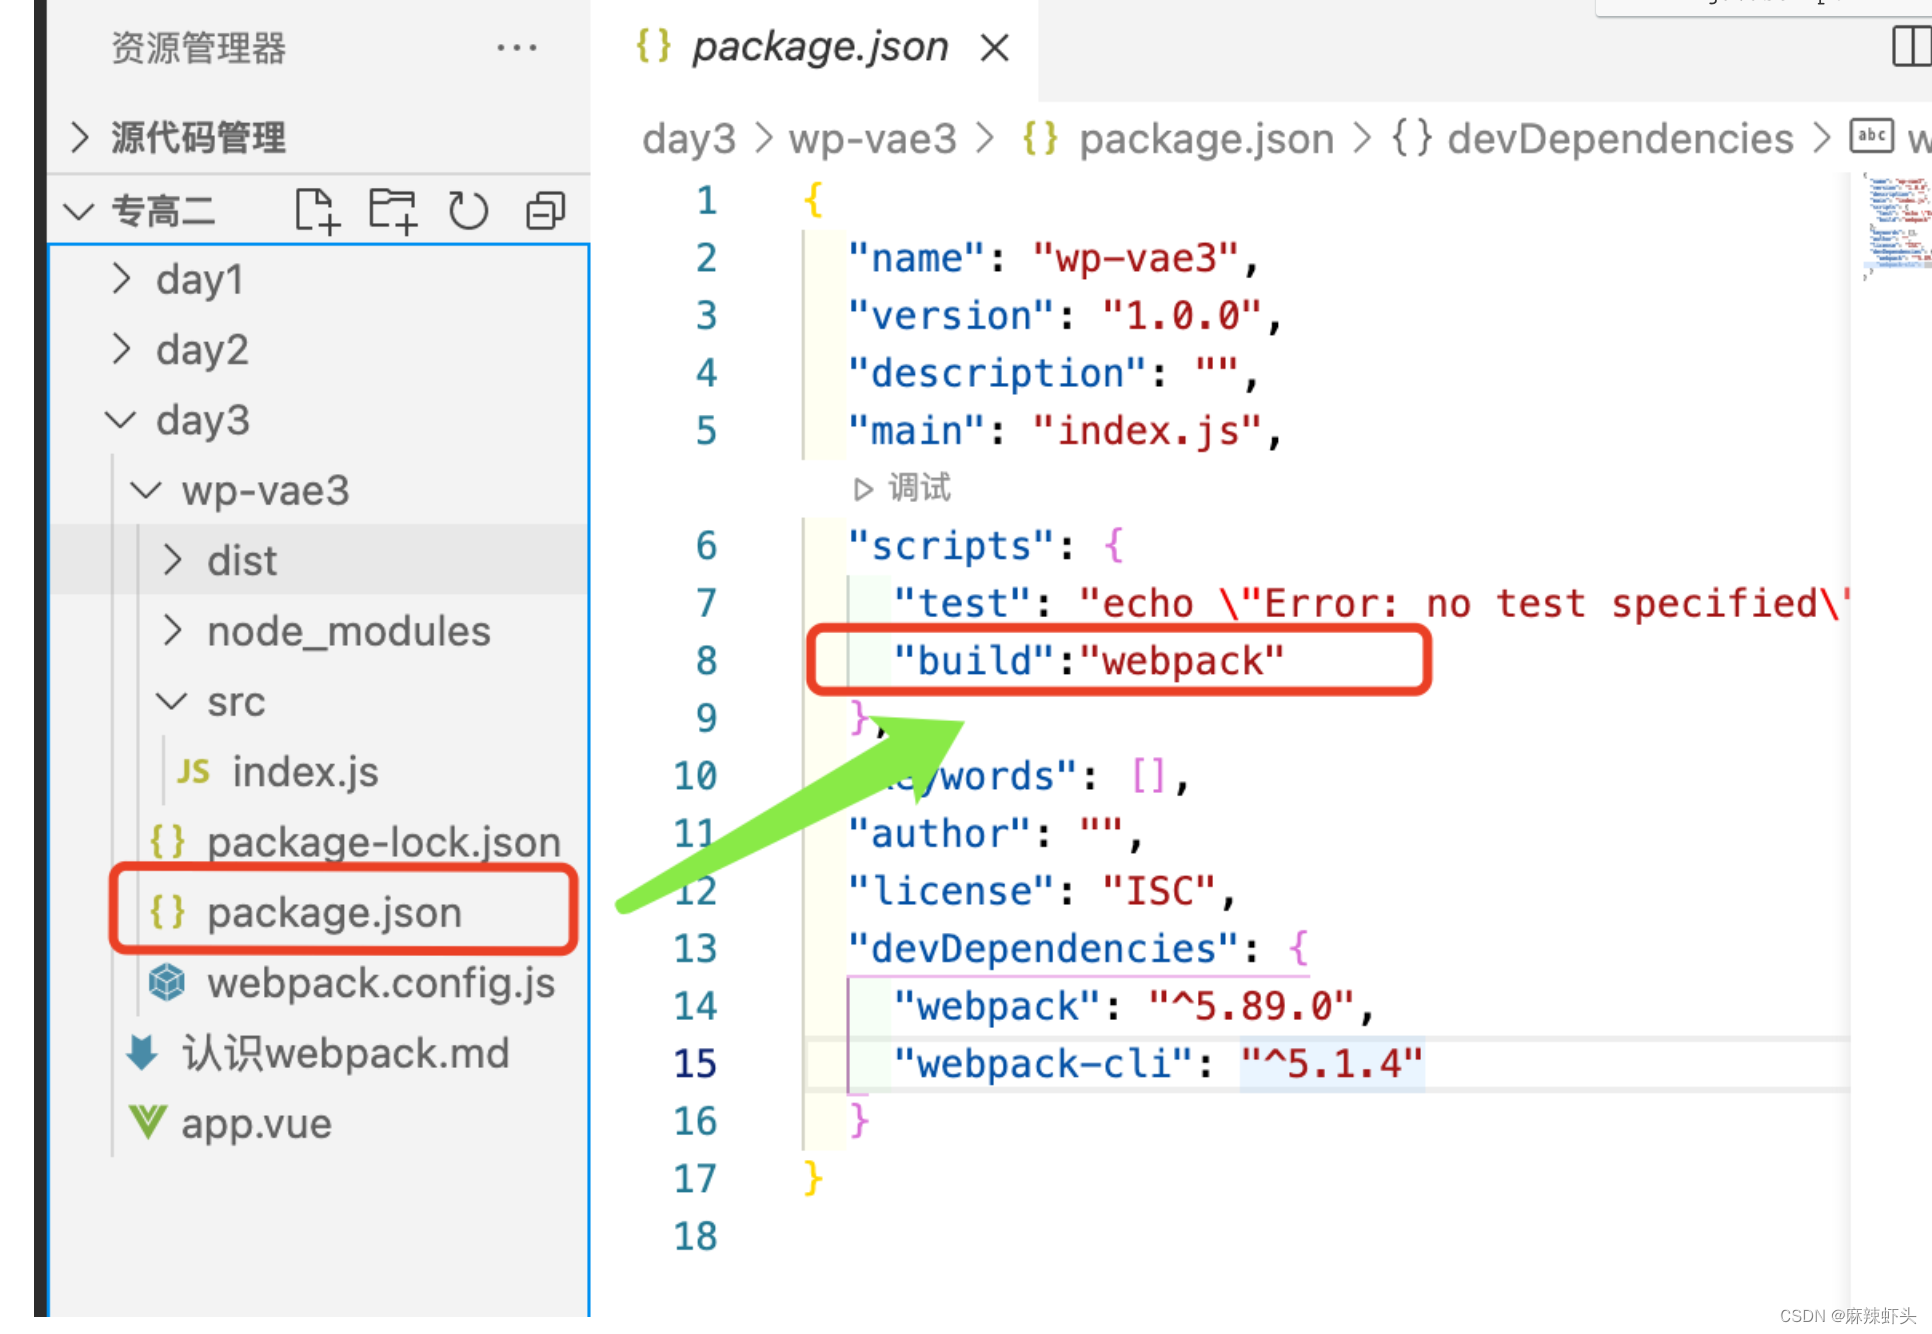Viewport: 1932px width, 1334px height.
Task: Open the app.vue file
Action: [256, 1124]
